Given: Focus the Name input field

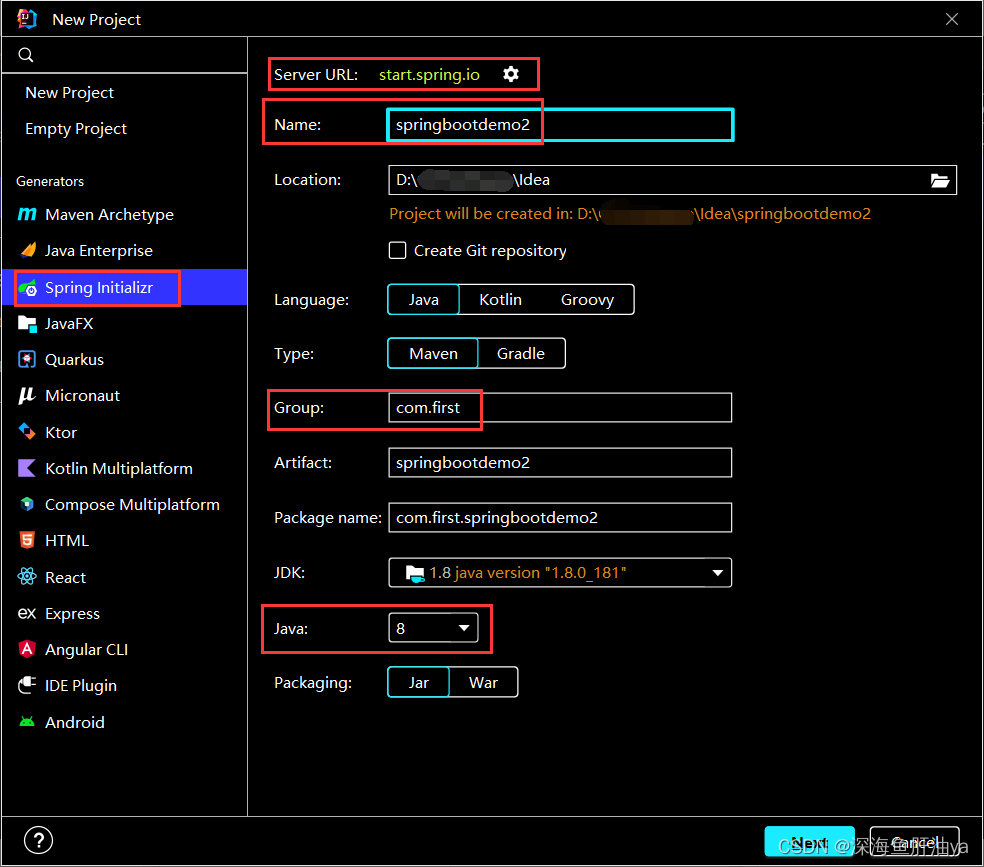Looking at the screenshot, I should click(x=560, y=125).
